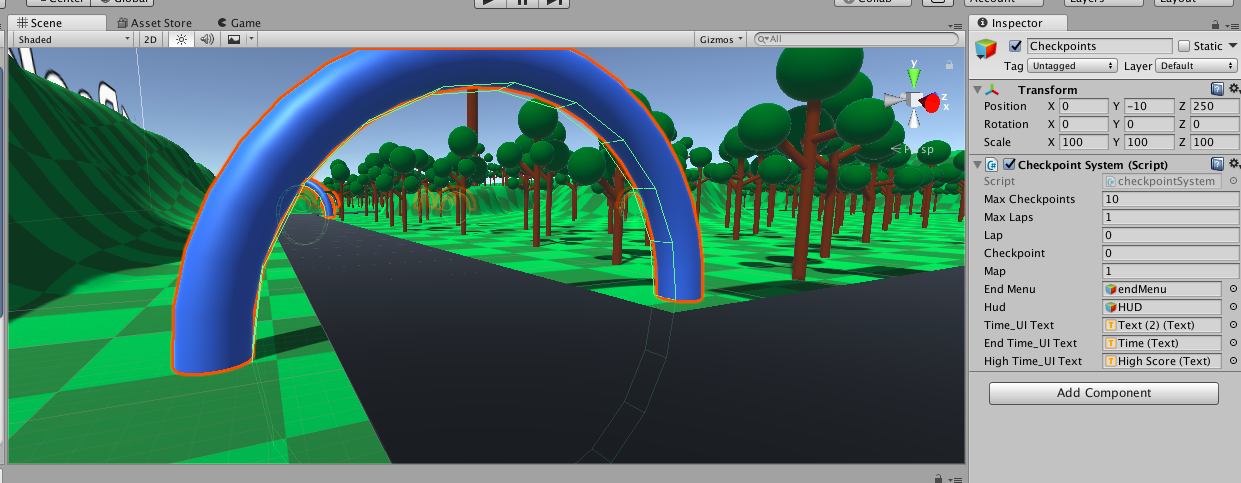The height and width of the screenshot is (483, 1241).
Task: Click Max Checkpoints value field
Action: 1171,199
